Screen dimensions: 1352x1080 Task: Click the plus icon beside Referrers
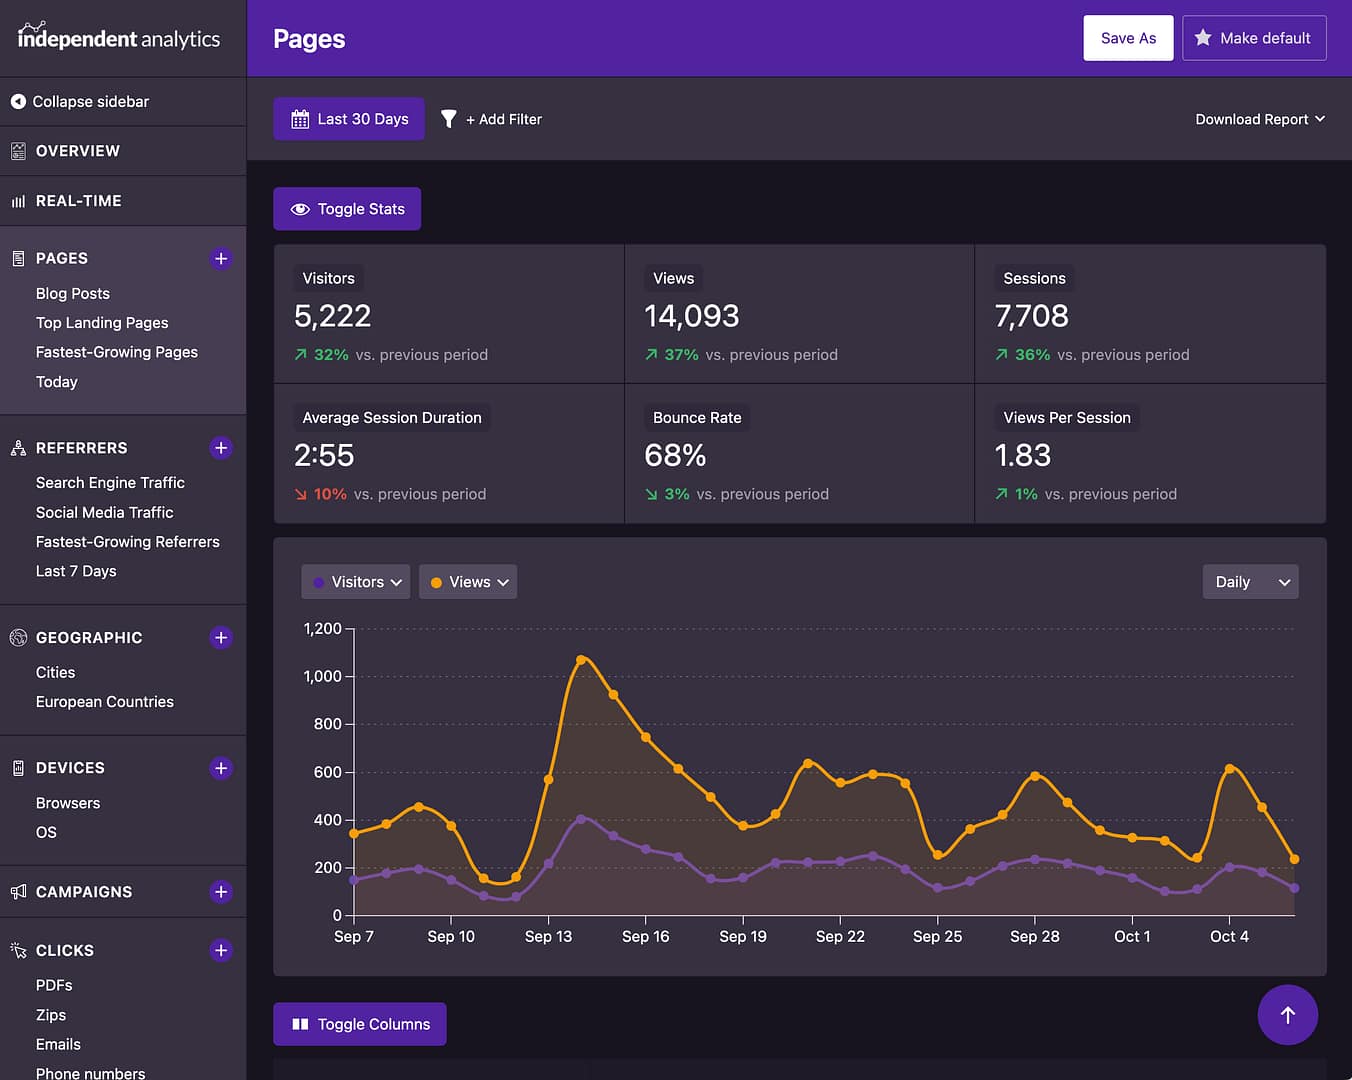coord(221,448)
